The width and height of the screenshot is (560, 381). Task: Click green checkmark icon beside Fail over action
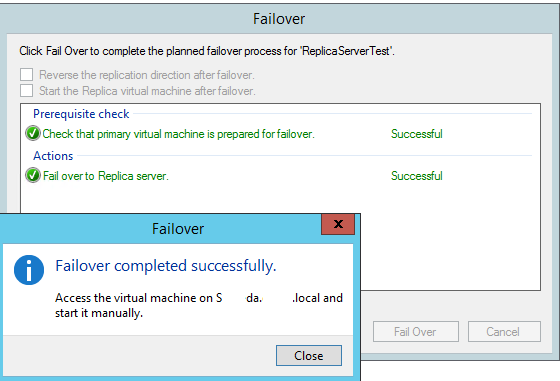[x=33, y=175]
